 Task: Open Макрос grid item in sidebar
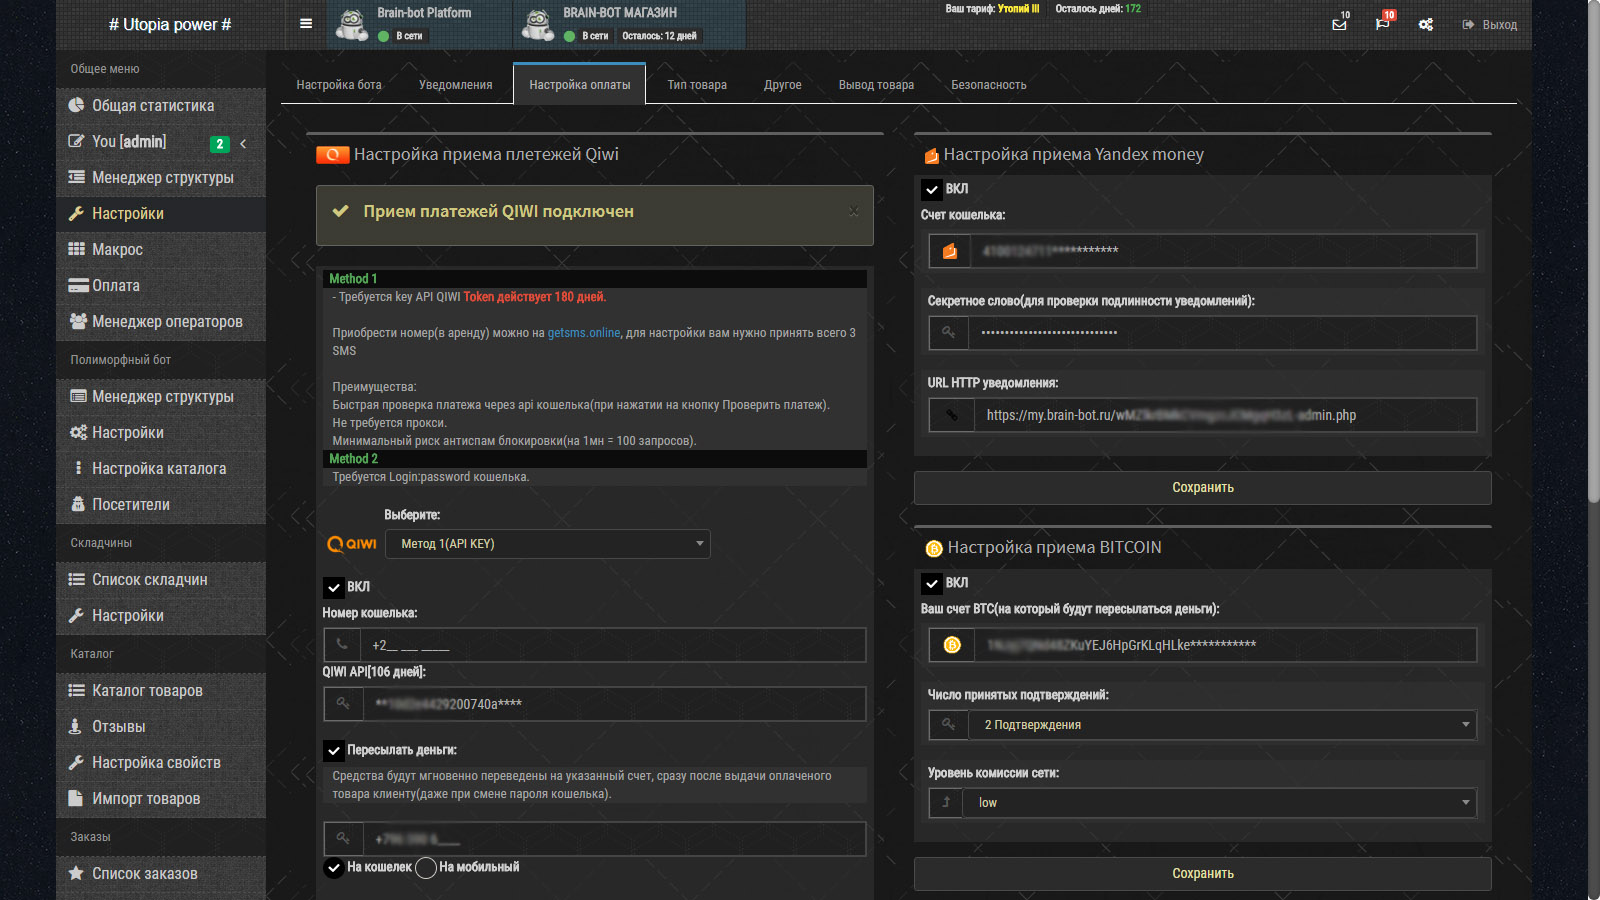click(161, 249)
